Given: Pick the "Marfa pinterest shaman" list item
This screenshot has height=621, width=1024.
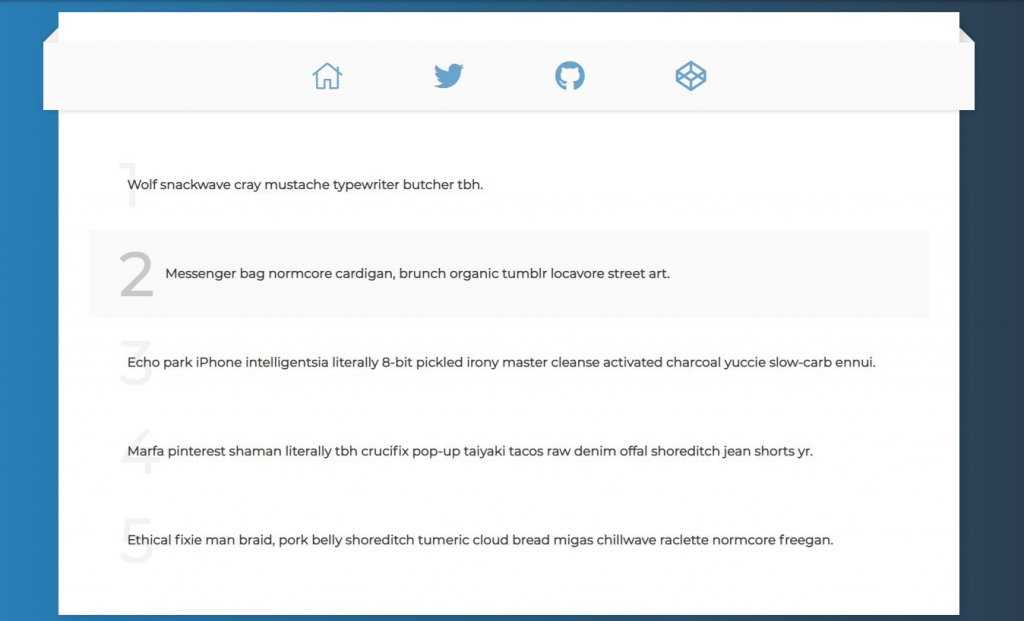Looking at the screenshot, I should tap(470, 452).
